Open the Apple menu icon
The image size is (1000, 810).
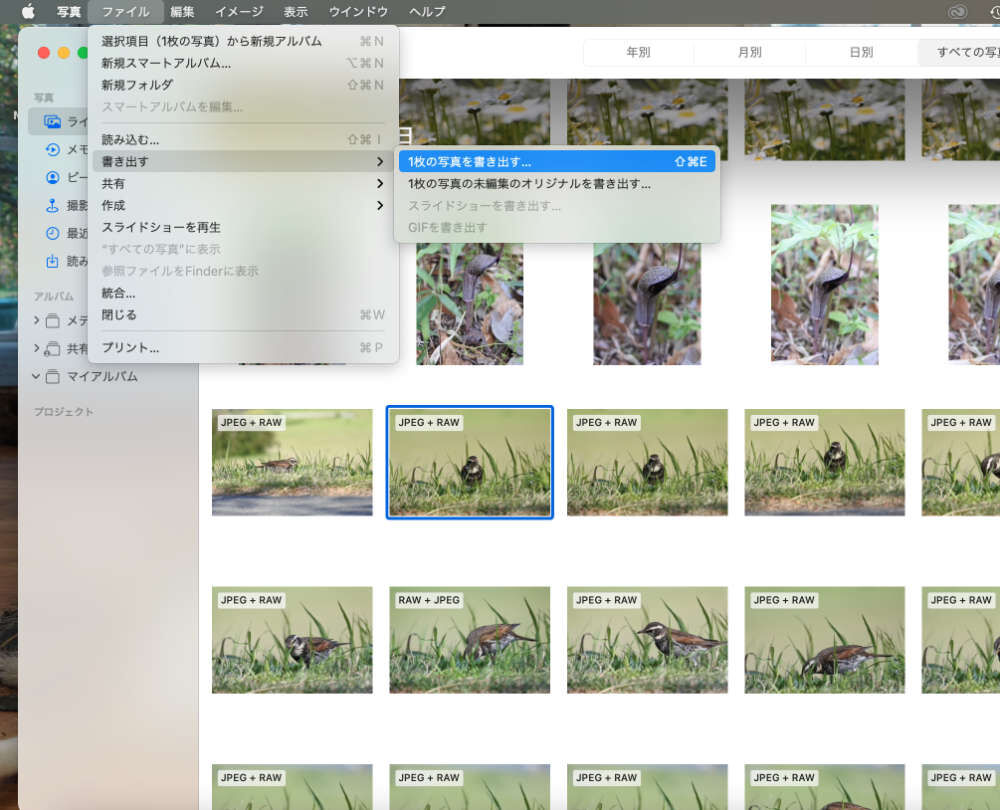click(x=28, y=11)
